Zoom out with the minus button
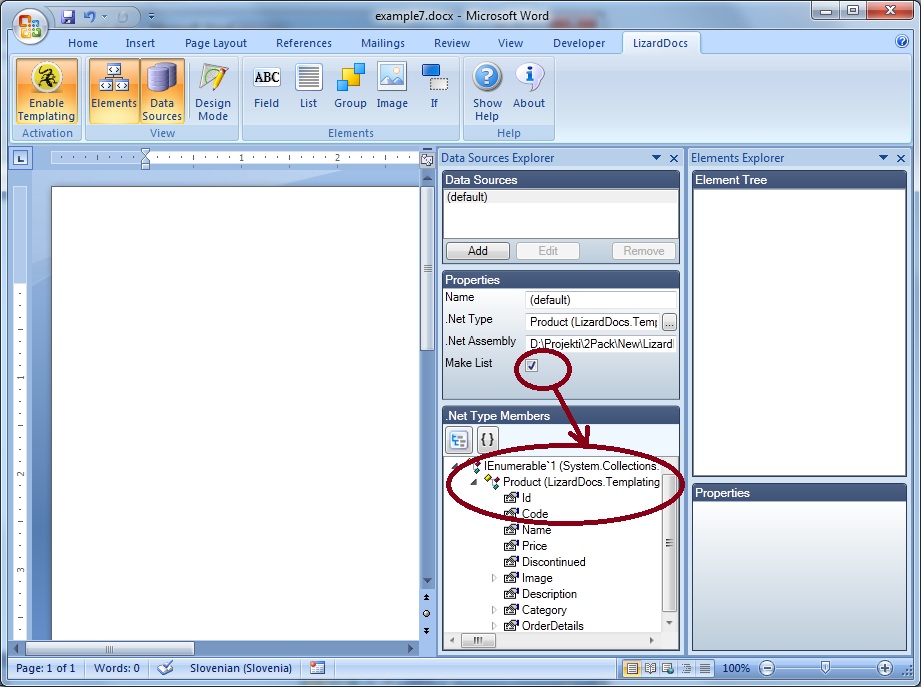 [767, 668]
